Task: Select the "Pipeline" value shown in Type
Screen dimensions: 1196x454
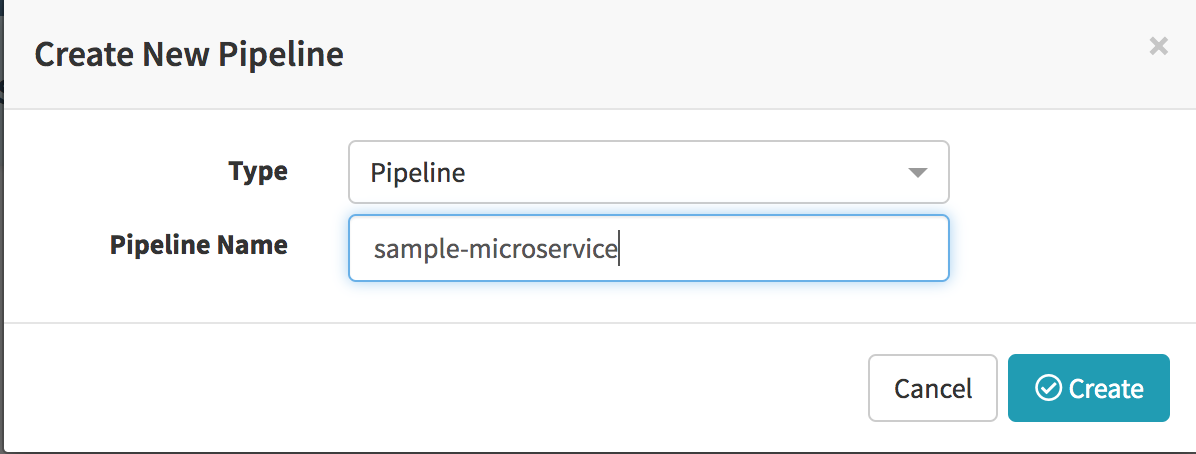Action: (418, 173)
